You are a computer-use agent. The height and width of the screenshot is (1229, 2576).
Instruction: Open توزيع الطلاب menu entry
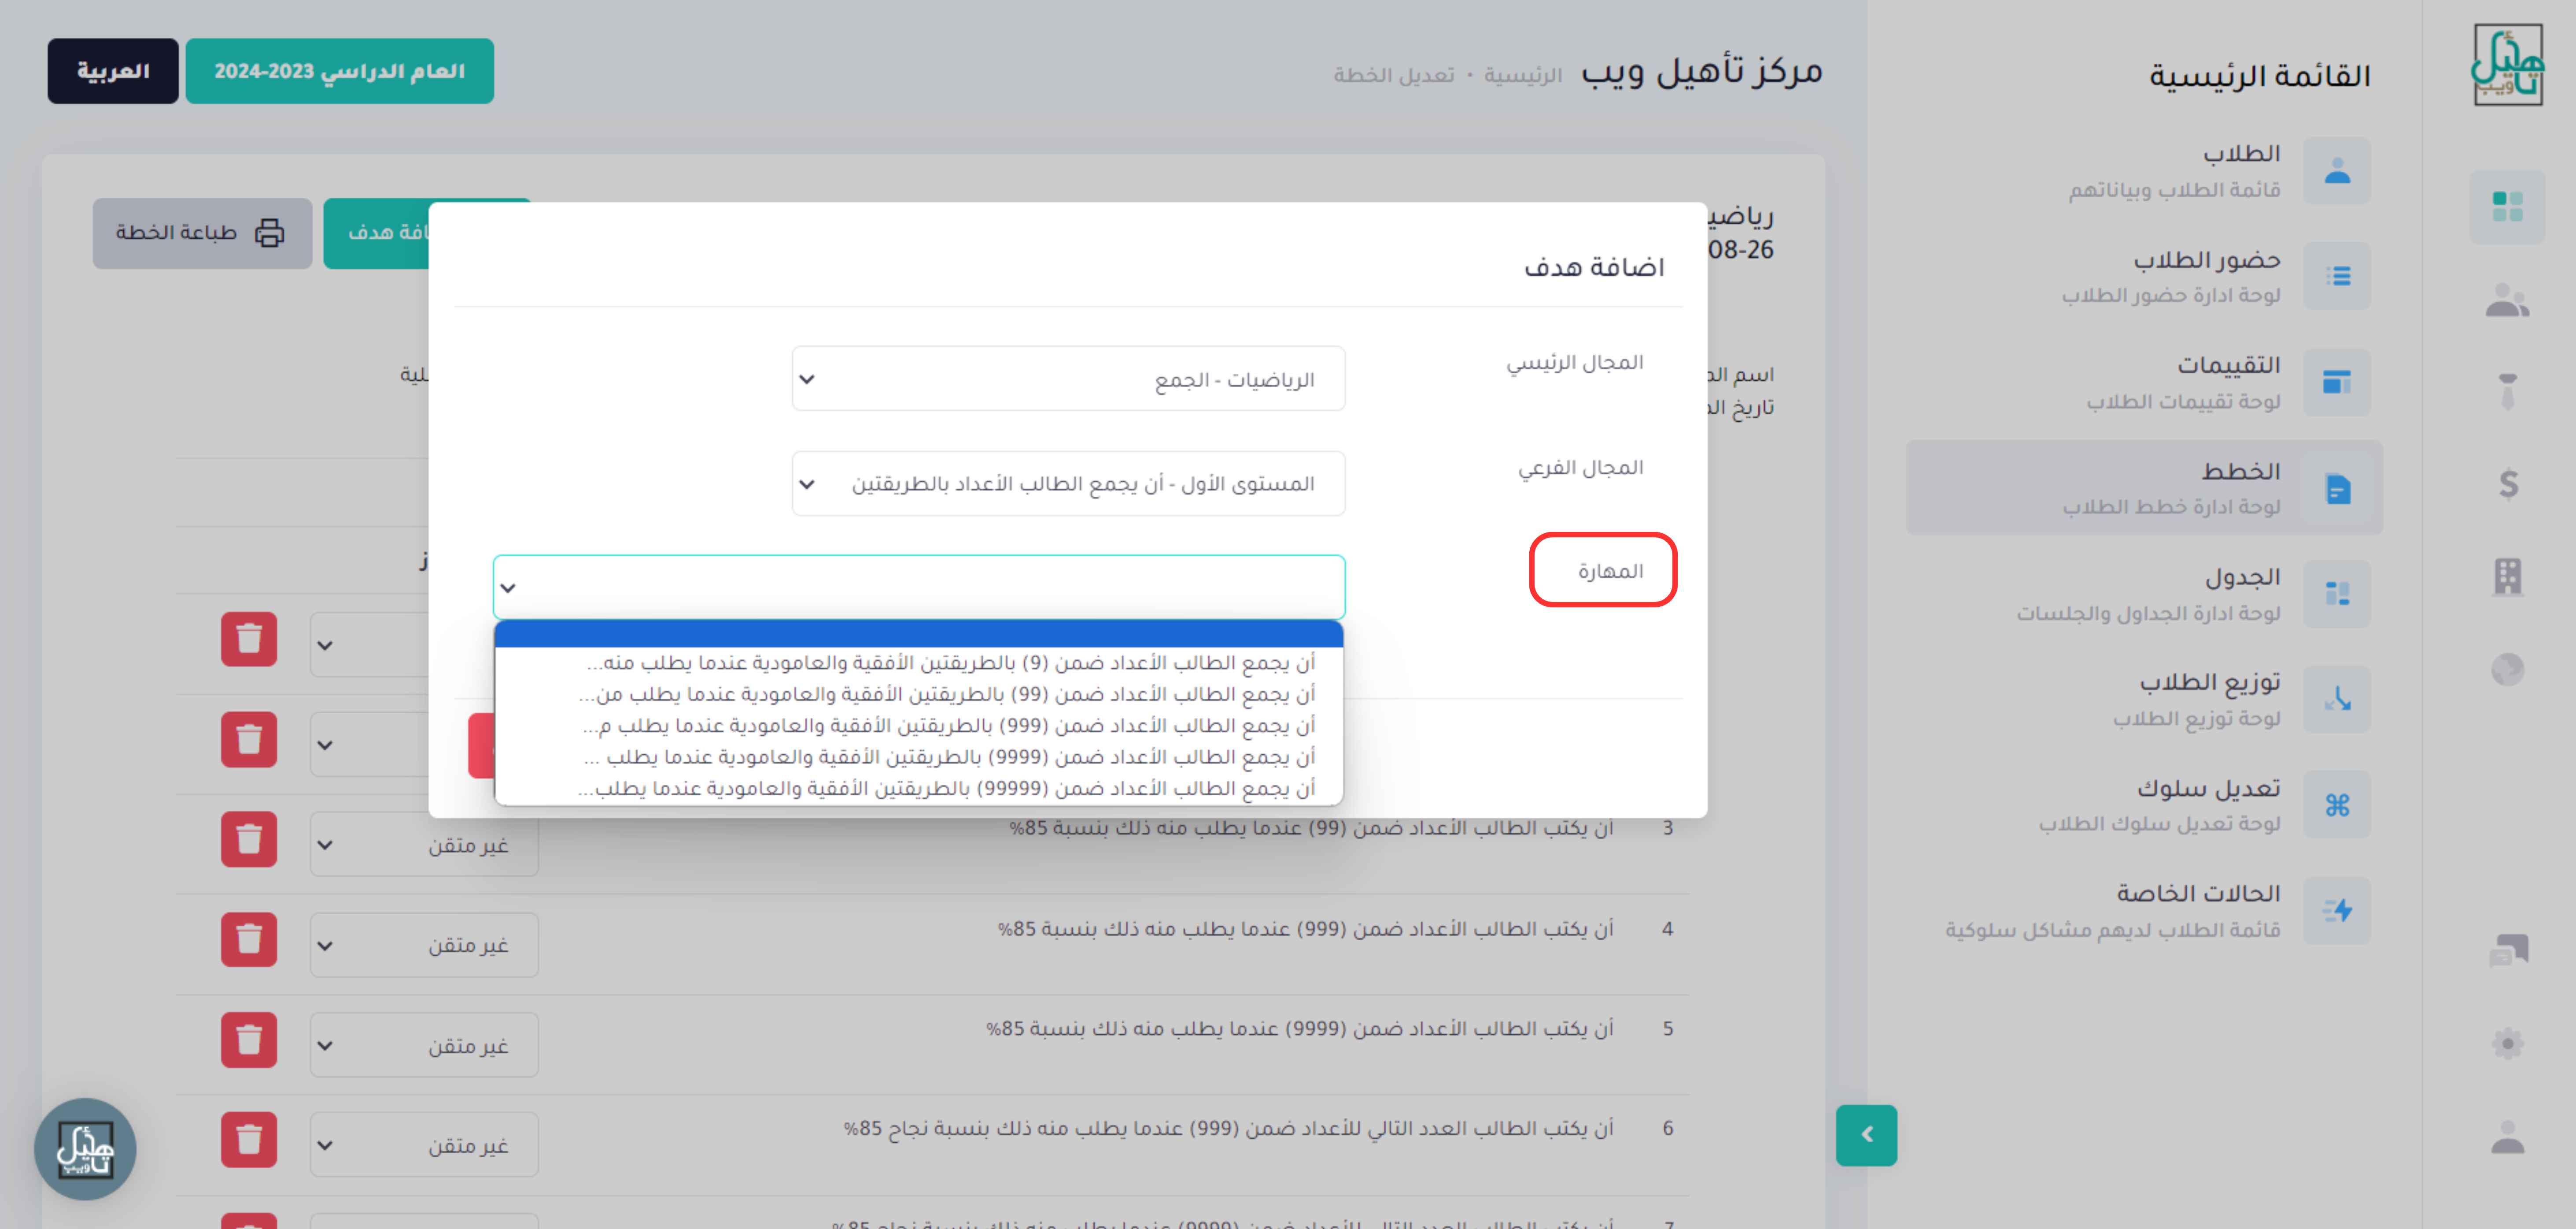coord(2145,699)
